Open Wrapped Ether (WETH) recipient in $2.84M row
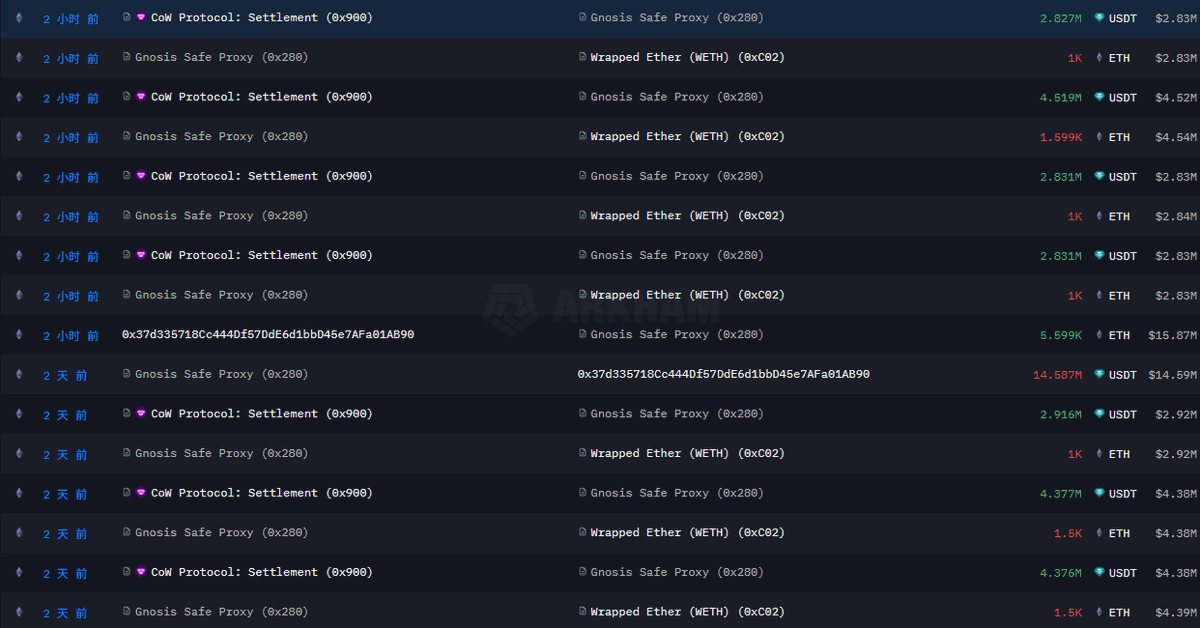 pos(688,216)
